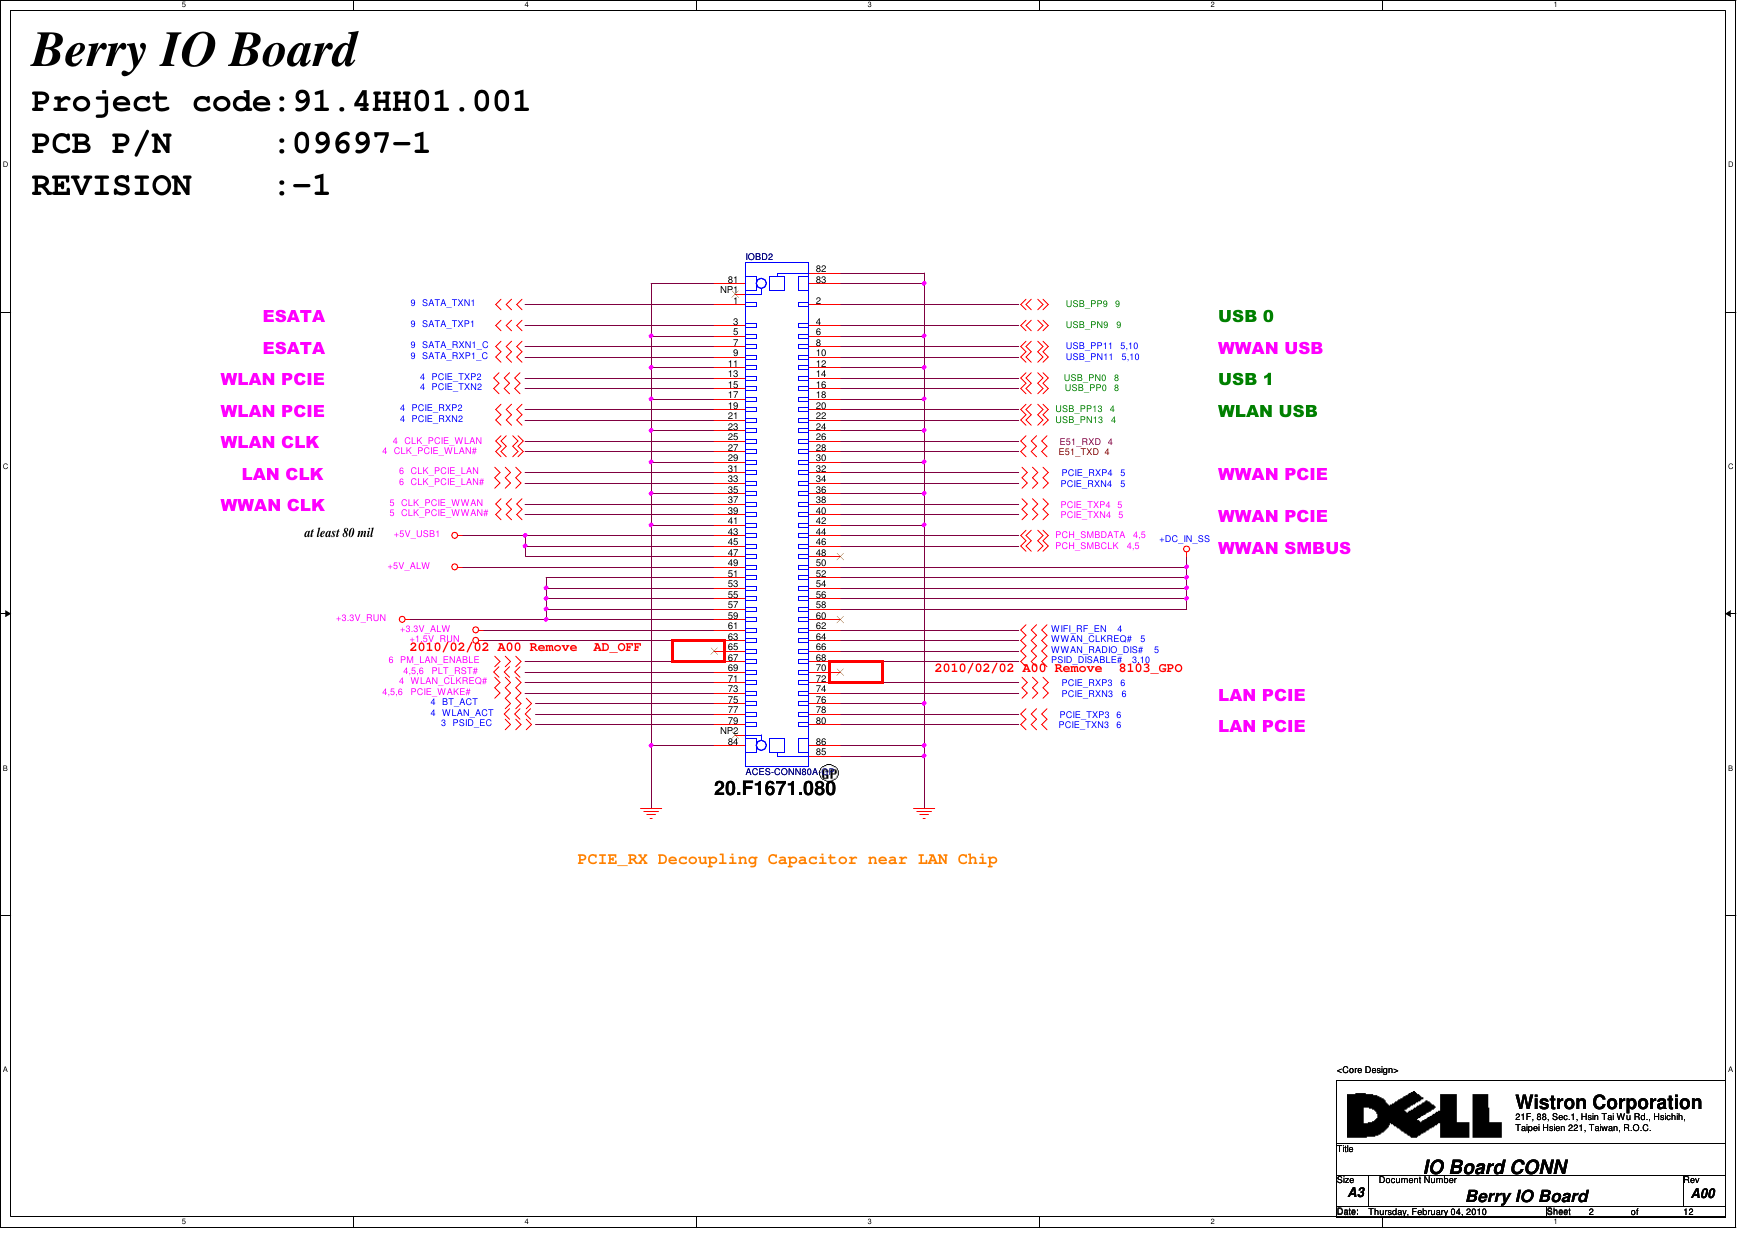Viewport: 1755px width, 1240px height.
Task: Click the Dell logo in the title block
Action: 1423,1116
